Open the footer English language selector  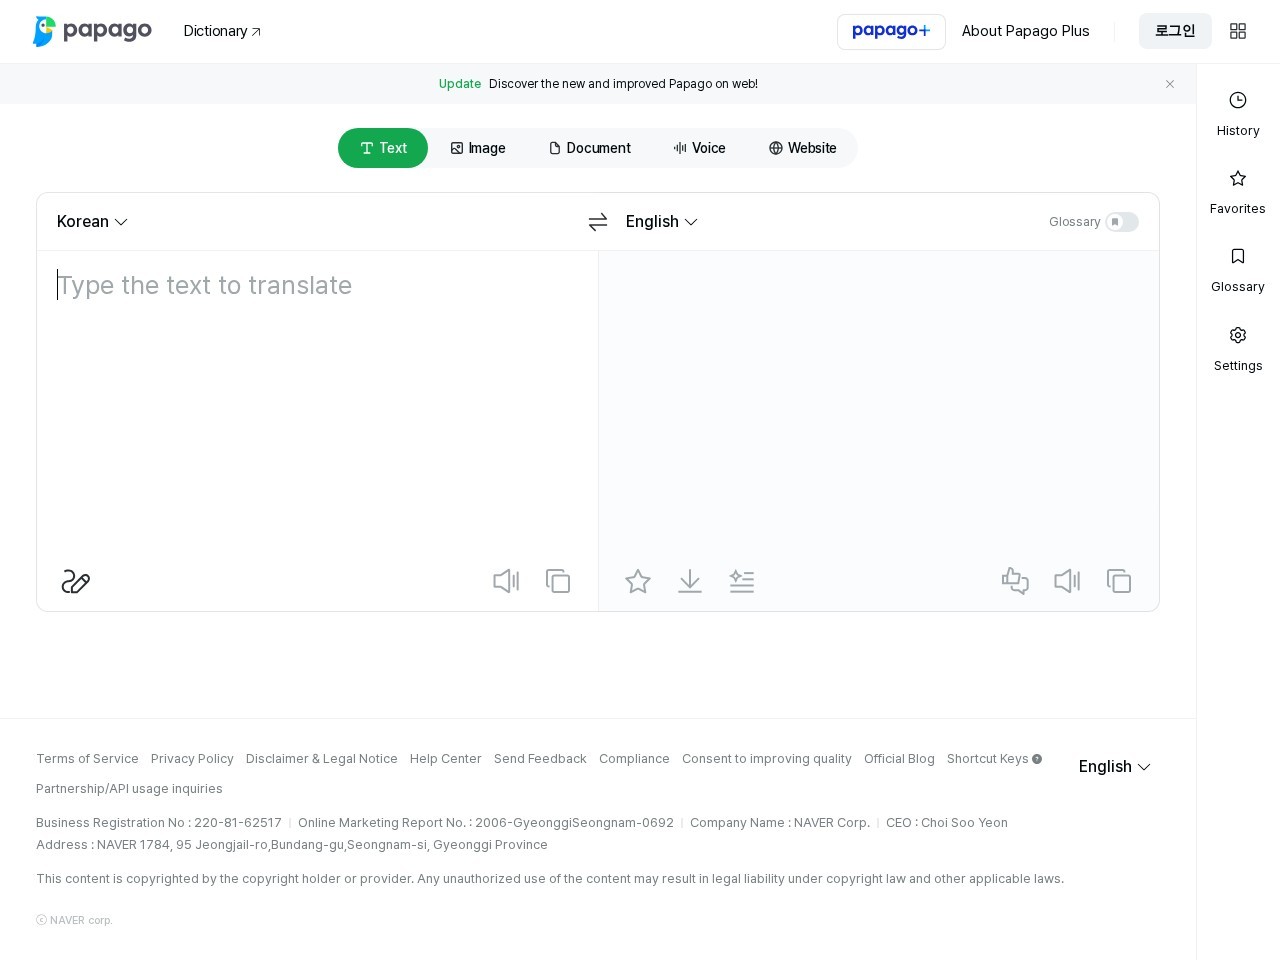click(x=1115, y=767)
